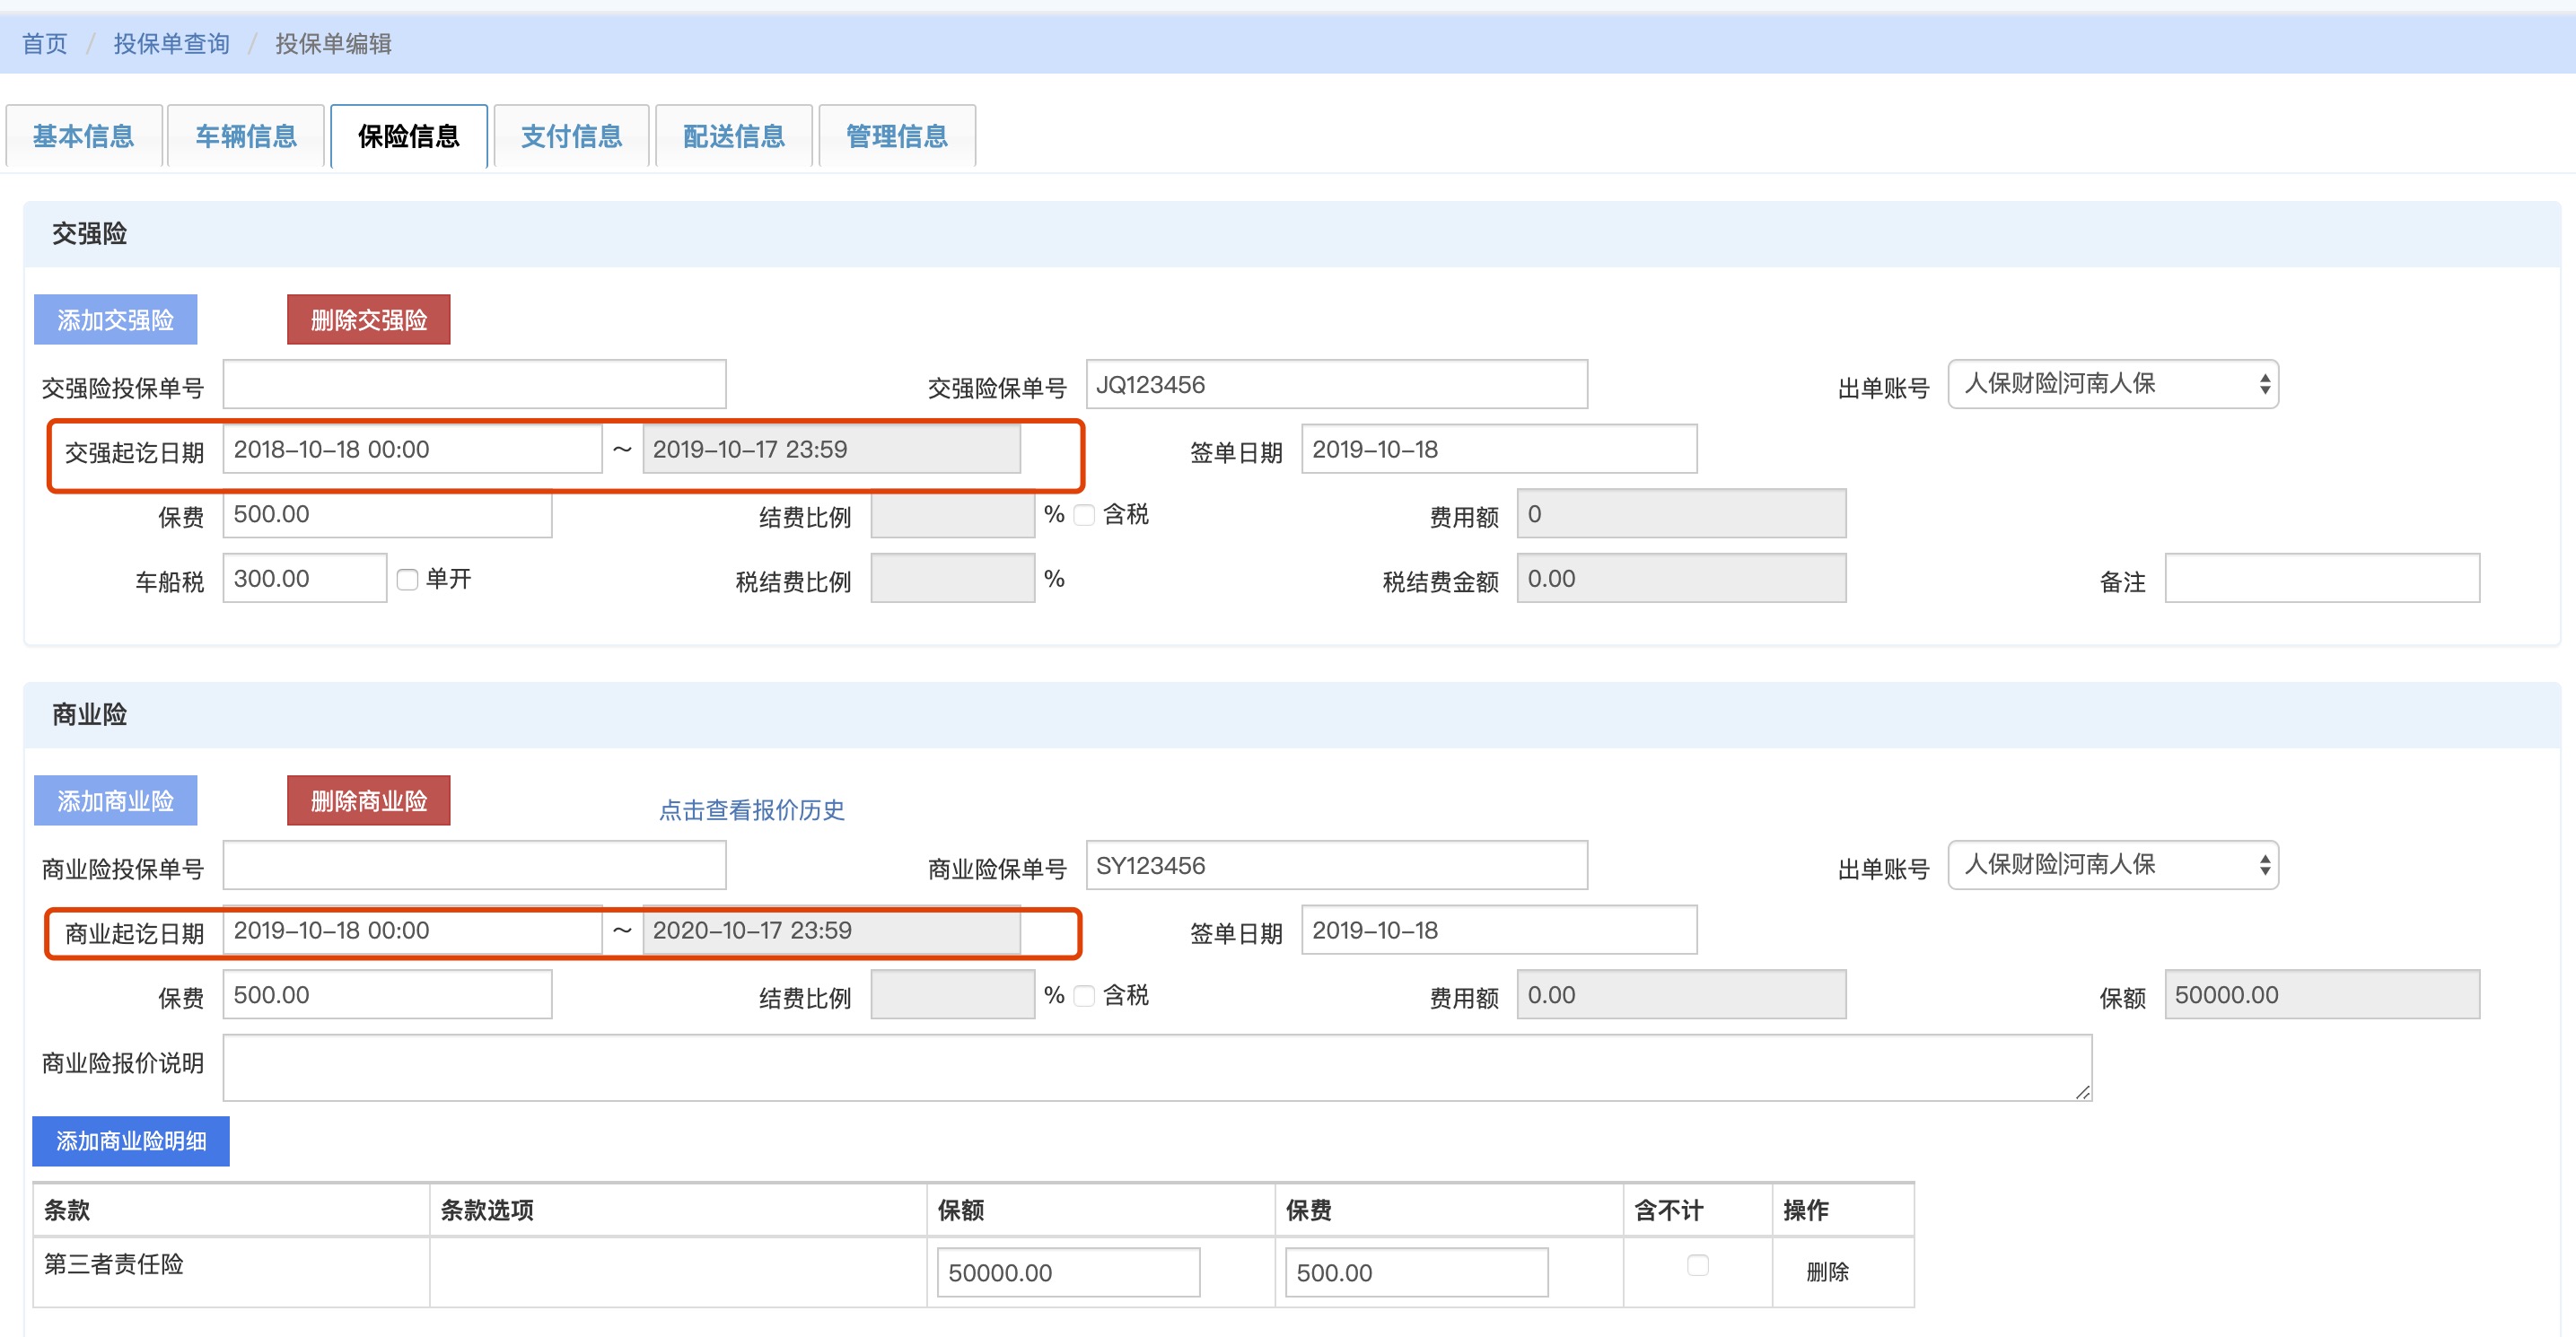Focus the 商业险报价说明 text area
2576x1337 pixels.
1156,1068
